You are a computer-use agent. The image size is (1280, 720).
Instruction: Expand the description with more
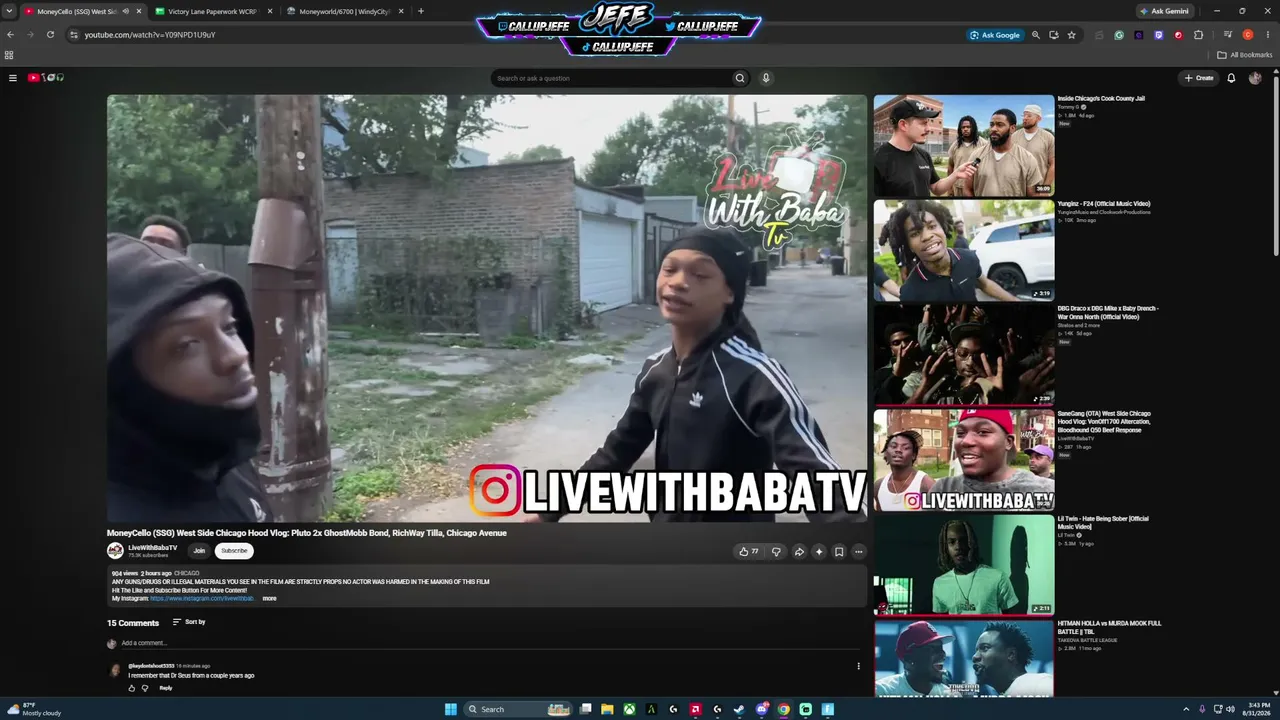269,599
